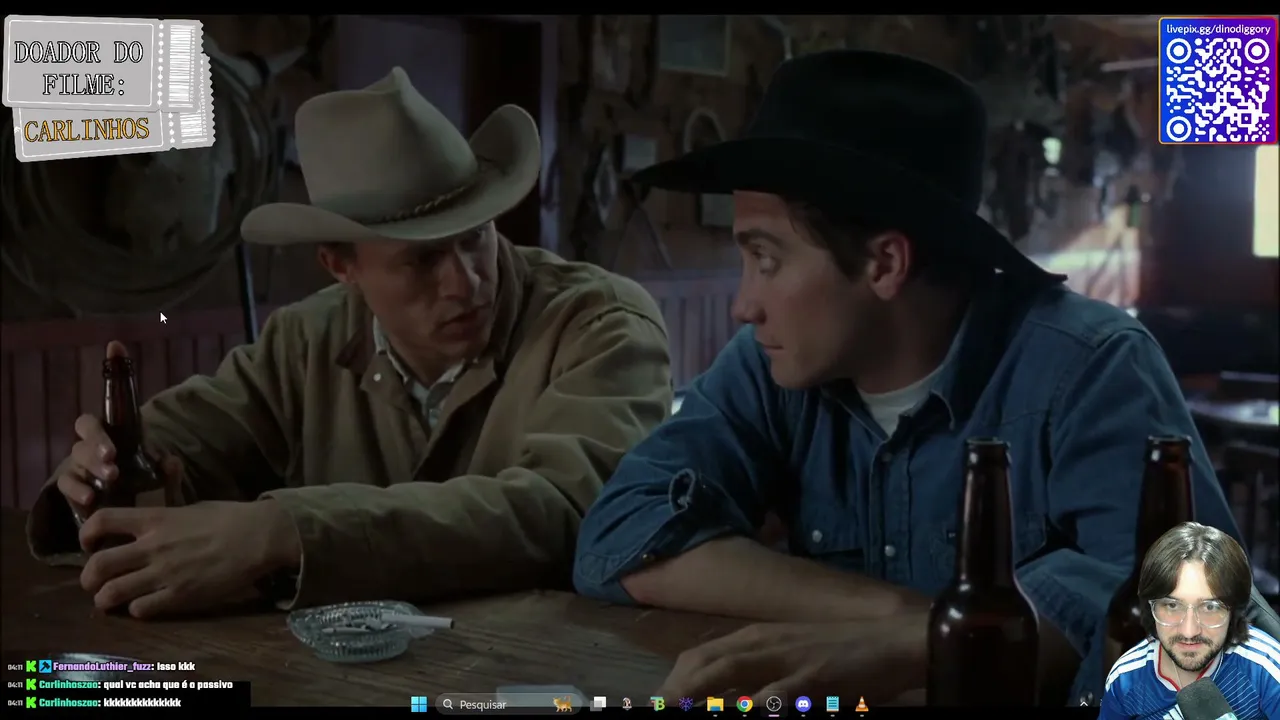Switch to OBS Studio on the taskbar

pyautogui.click(x=773, y=704)
